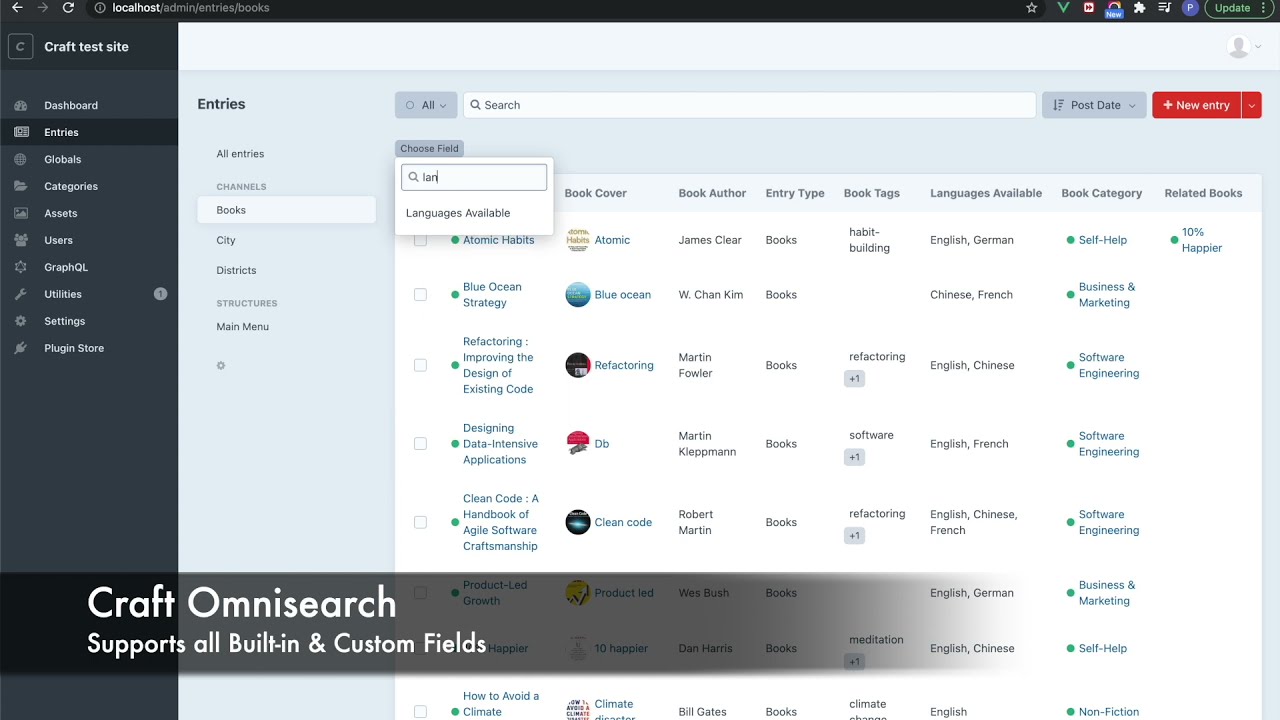Click the browser back arrow
This screenshot has width=1280, height=720.
coord(17,8)
